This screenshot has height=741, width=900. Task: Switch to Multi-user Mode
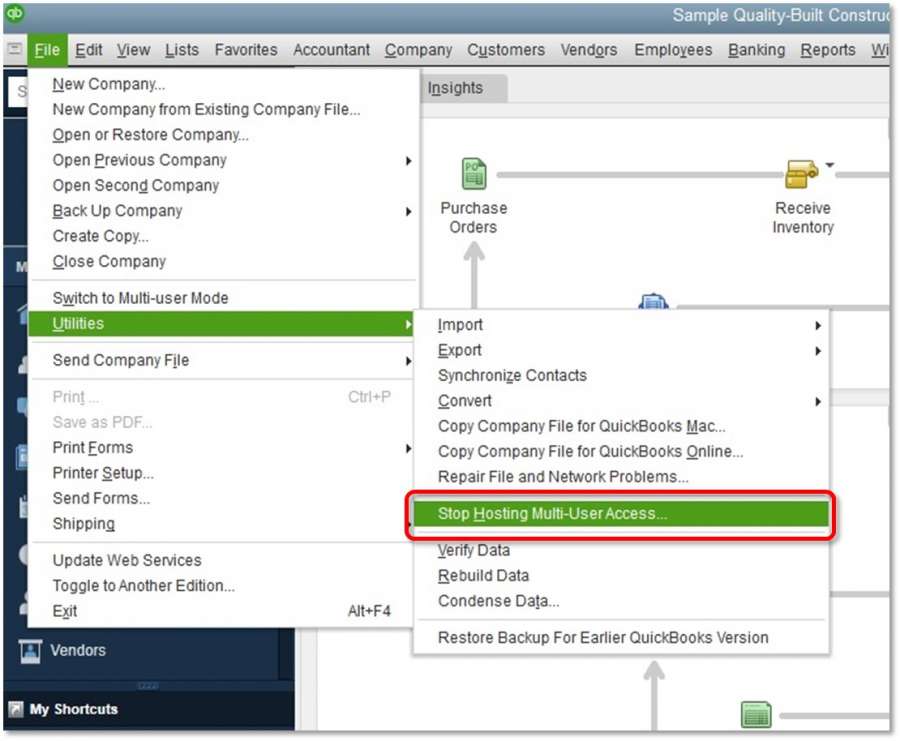(x=140, y=298)
